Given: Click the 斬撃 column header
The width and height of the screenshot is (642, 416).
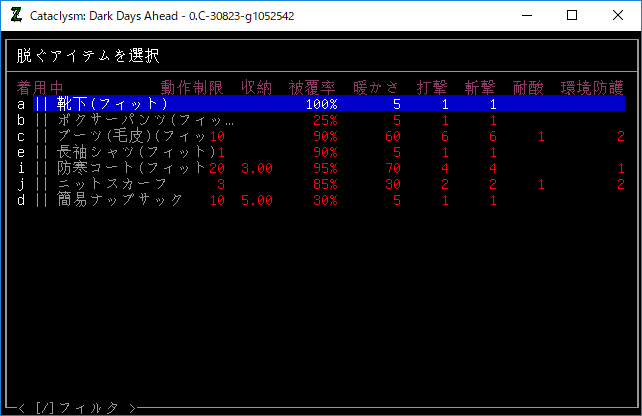Looking at the screenshot, I should pyautogui.click(x=481, y=86).
